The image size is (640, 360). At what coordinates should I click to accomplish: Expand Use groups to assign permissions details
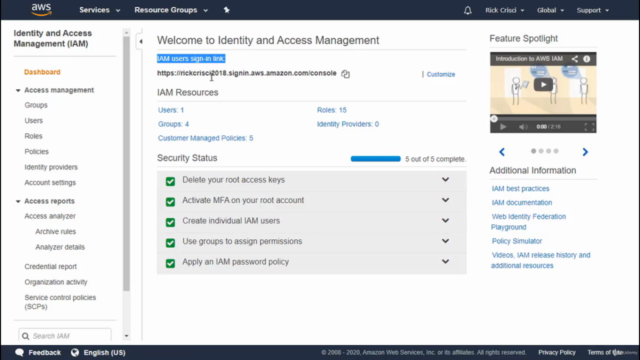[x=445, y=241]
